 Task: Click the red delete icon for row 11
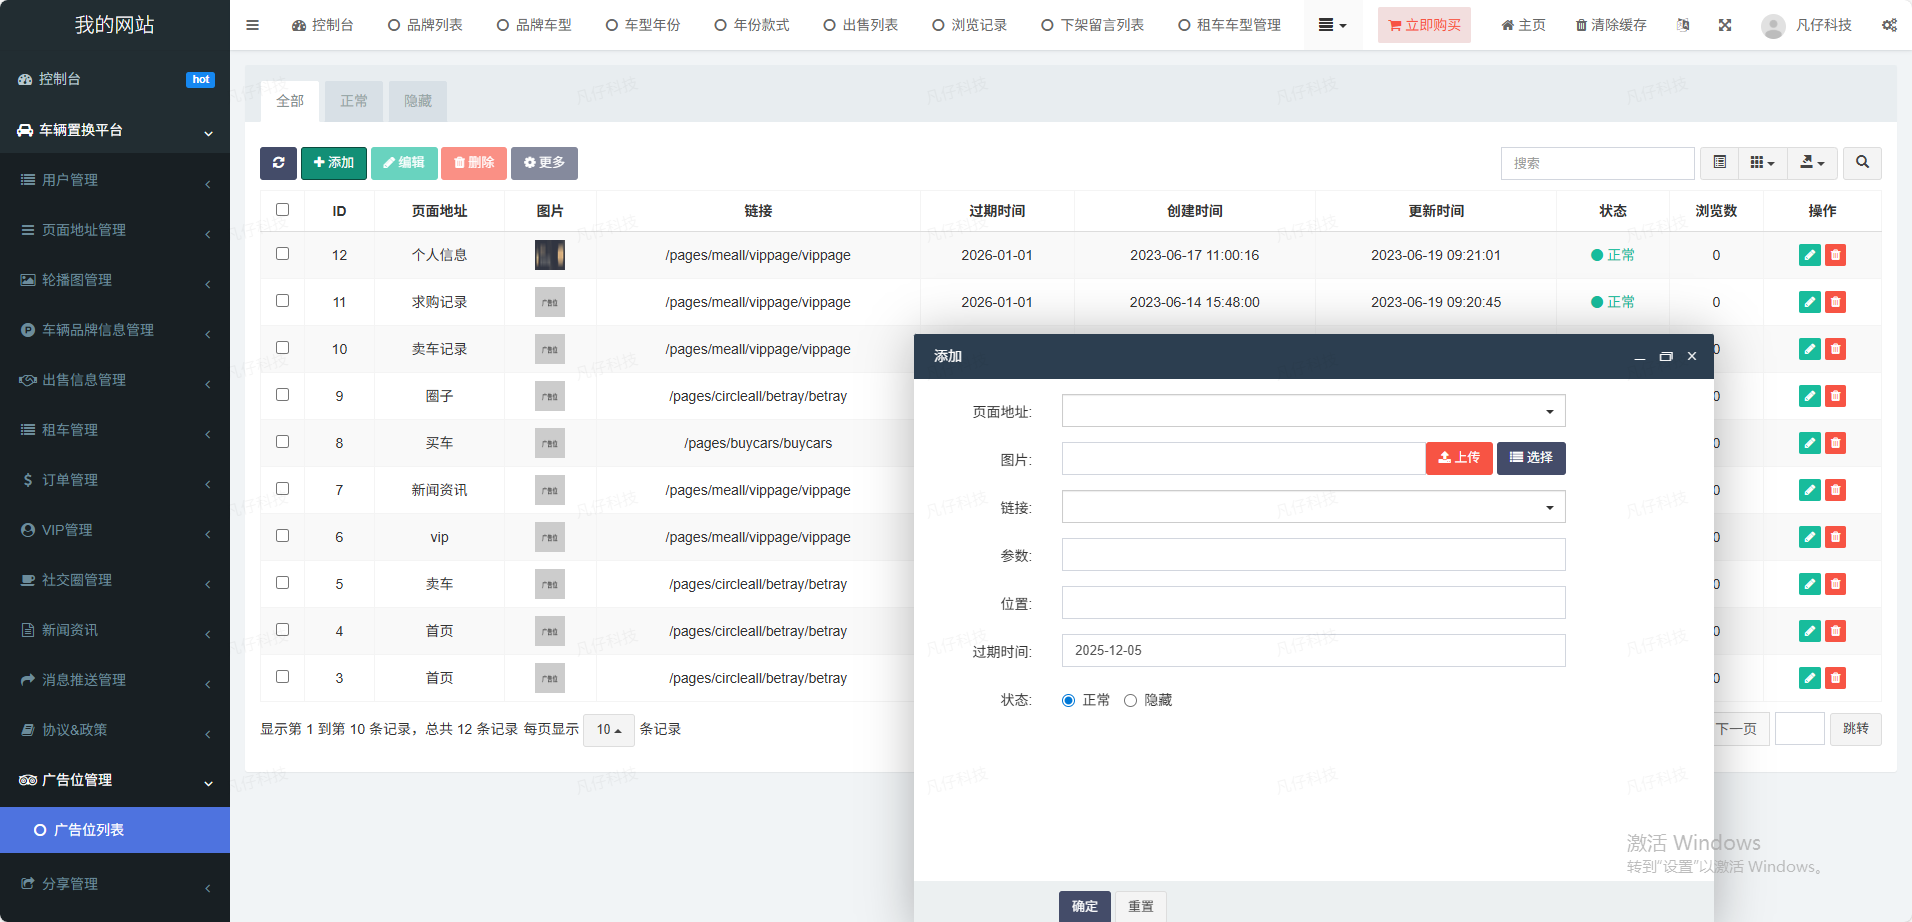coord(1835,302)
